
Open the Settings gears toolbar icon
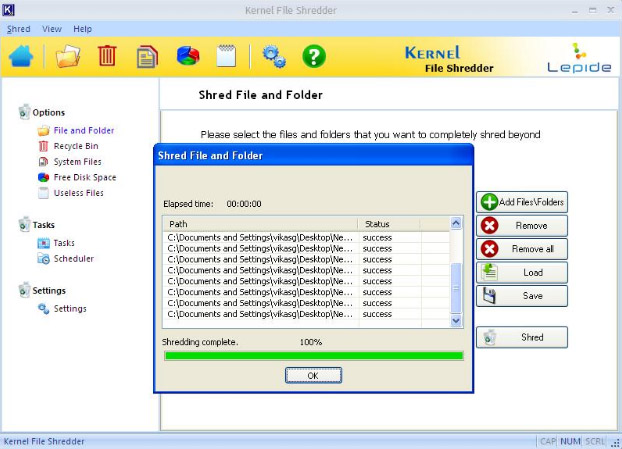pos(274,56)
